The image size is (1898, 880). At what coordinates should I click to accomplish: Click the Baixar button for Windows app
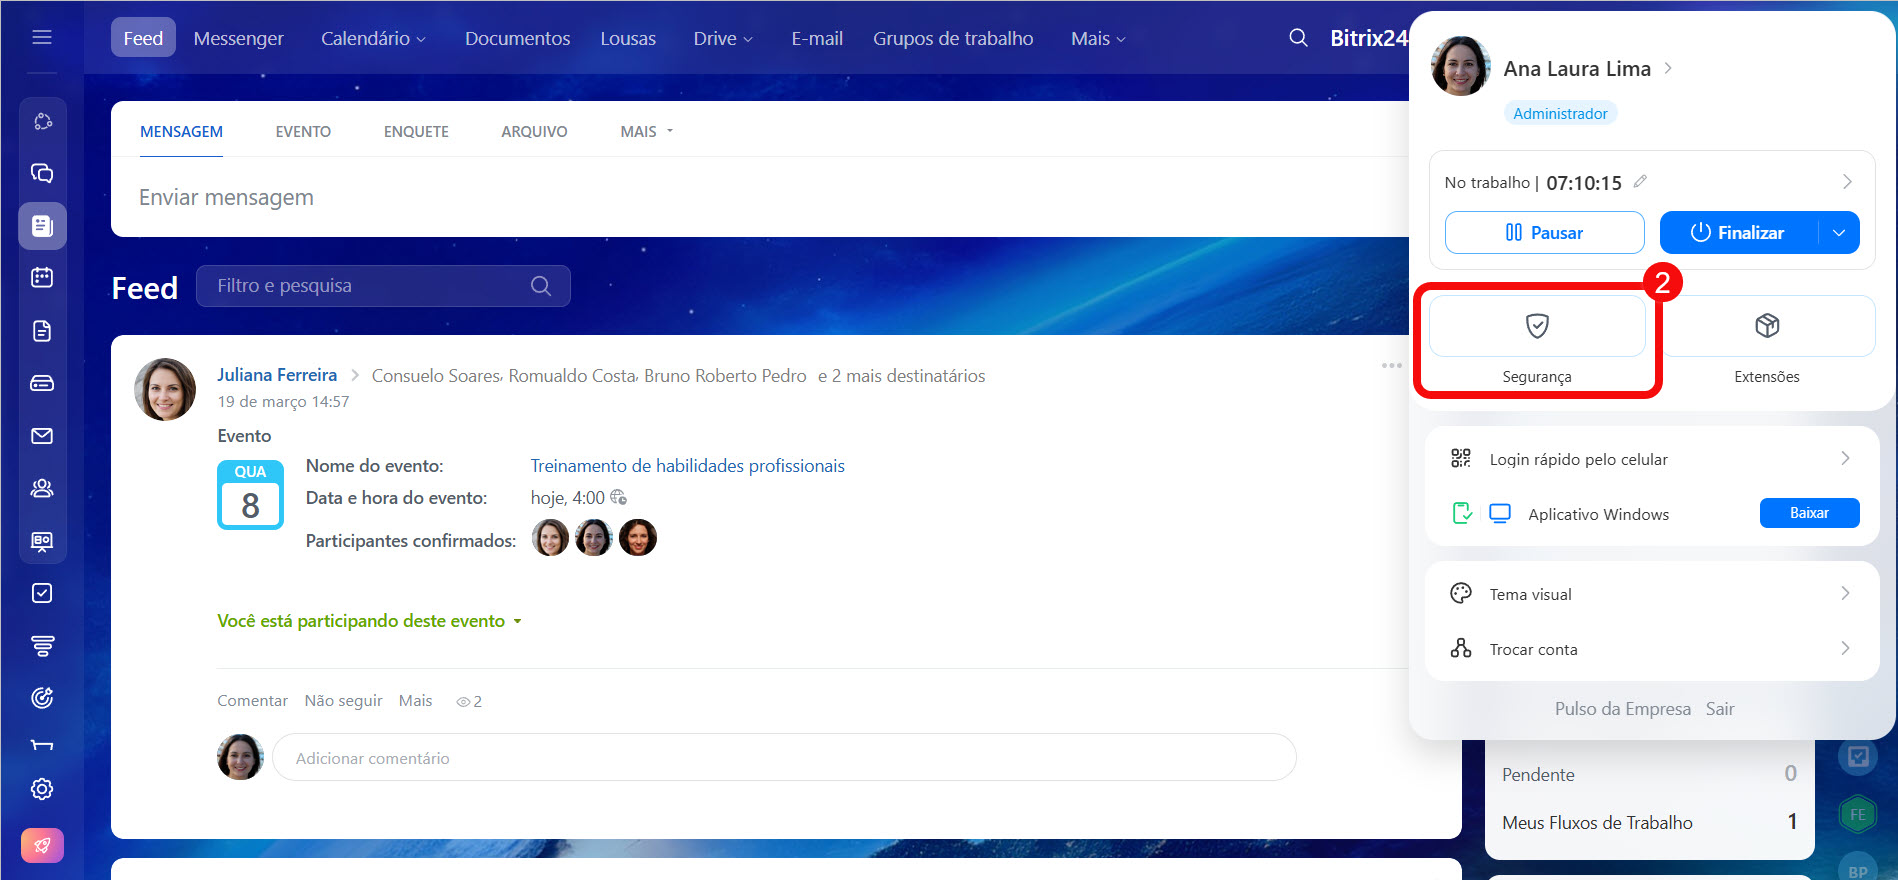tap(1808, 513)
